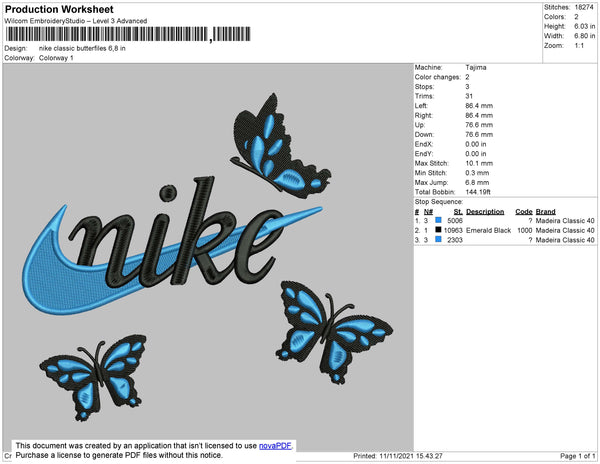Click the Up value 76.6 mm
The width and height of the screenshot is (600, 464).
479,125
